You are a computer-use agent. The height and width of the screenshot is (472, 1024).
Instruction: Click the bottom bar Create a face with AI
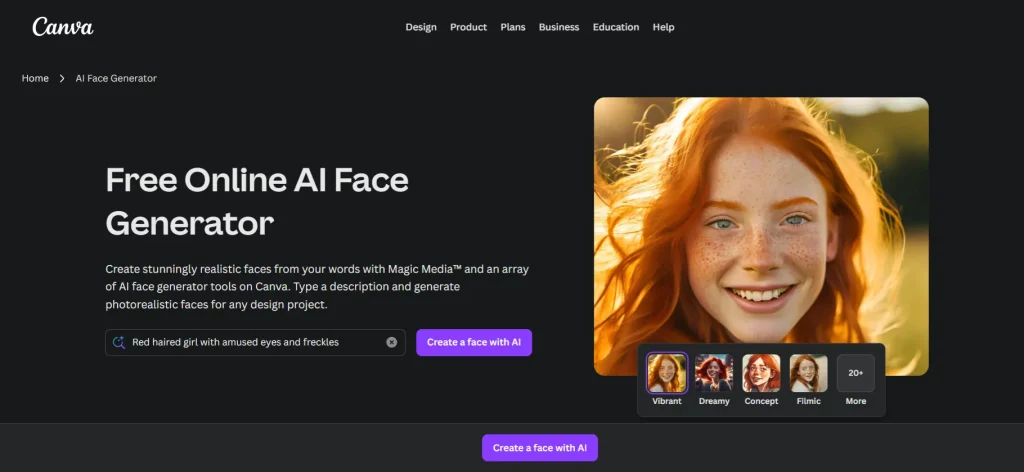tap(539, 448)
